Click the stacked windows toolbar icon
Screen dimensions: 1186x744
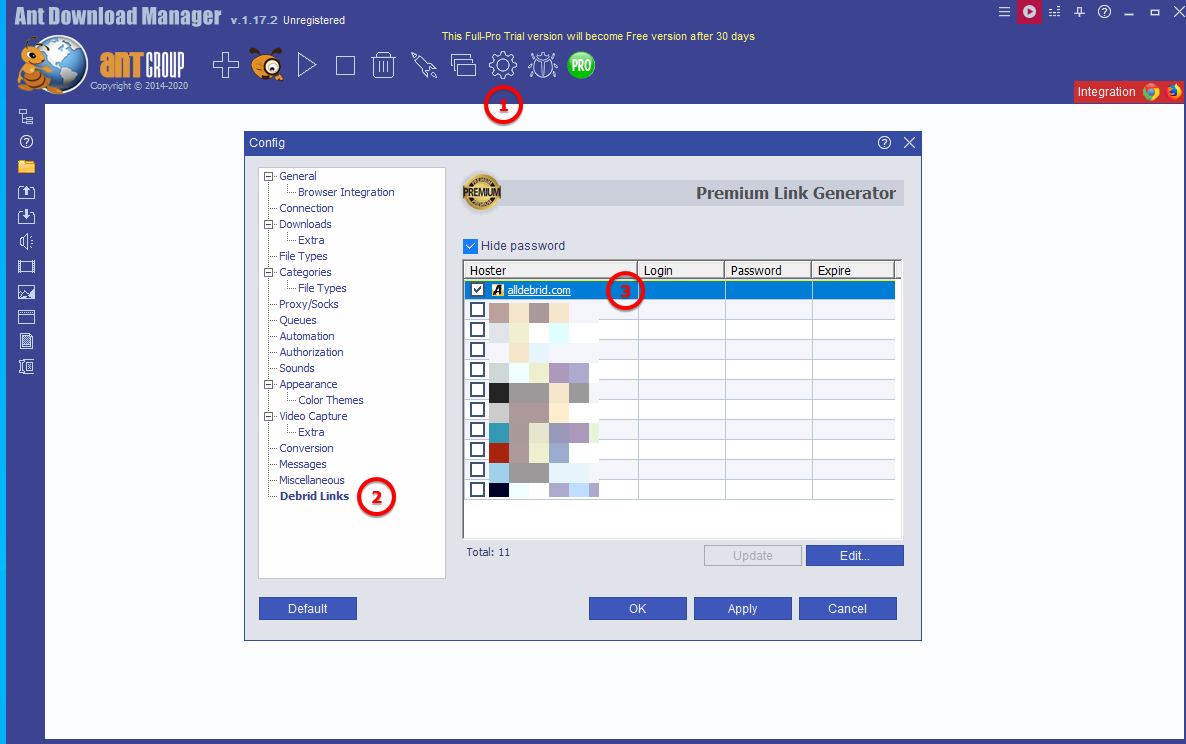tap(463, 65)
